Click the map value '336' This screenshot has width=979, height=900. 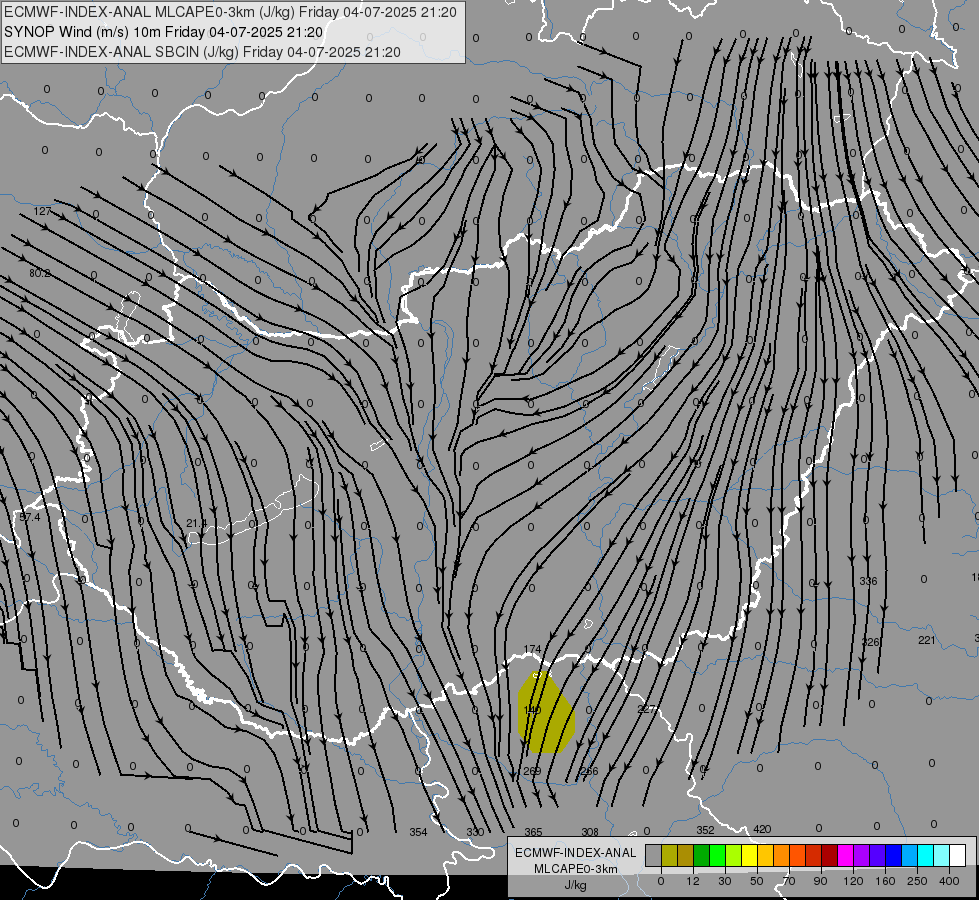pyautogui.click(x=868, y=581)
